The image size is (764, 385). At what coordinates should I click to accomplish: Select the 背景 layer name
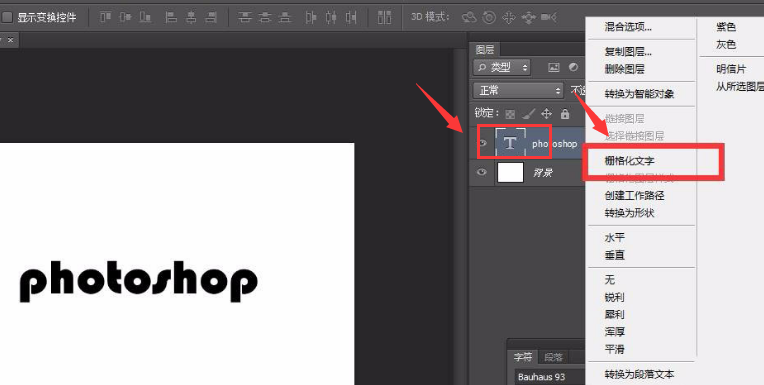[542, 173]
